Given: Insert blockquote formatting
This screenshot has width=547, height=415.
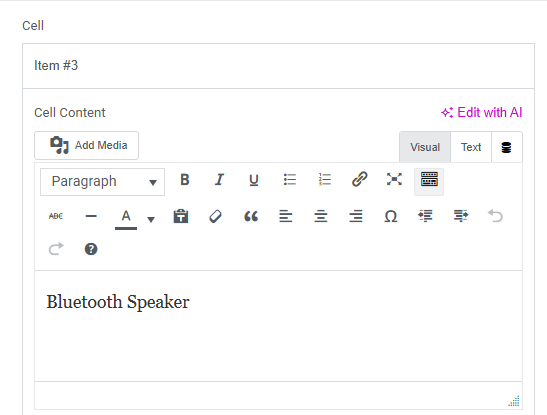Looking at the screenshot, I should coord(251,216).
